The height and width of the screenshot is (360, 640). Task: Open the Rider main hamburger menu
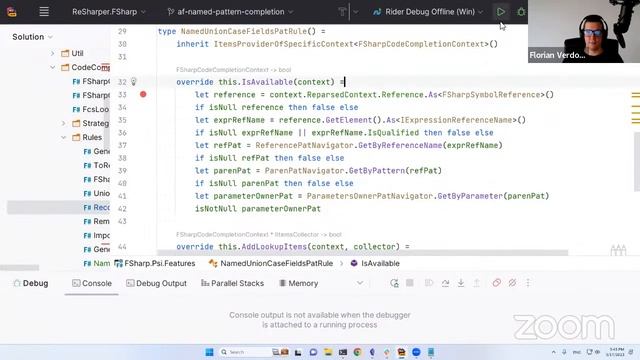(x=44, y=11)
